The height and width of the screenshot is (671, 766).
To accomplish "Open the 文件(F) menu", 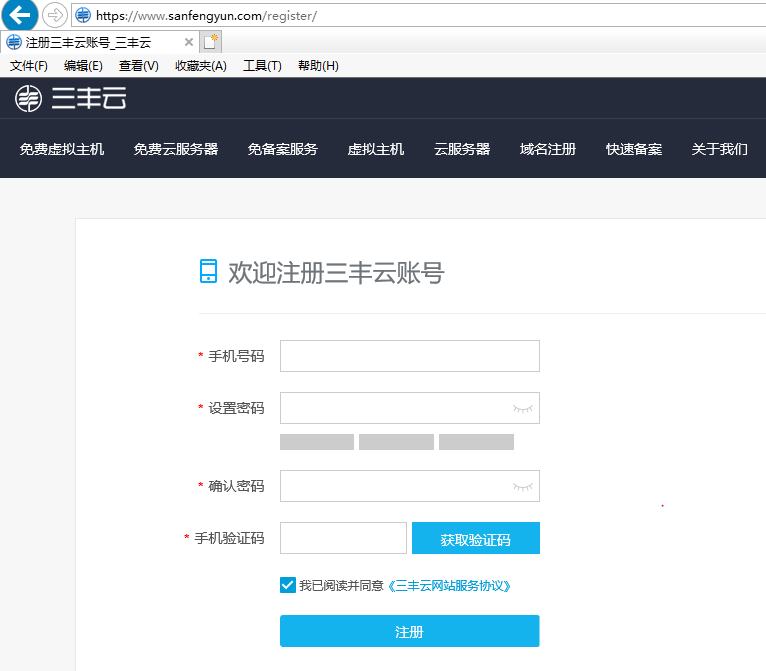I will [29, 66].
